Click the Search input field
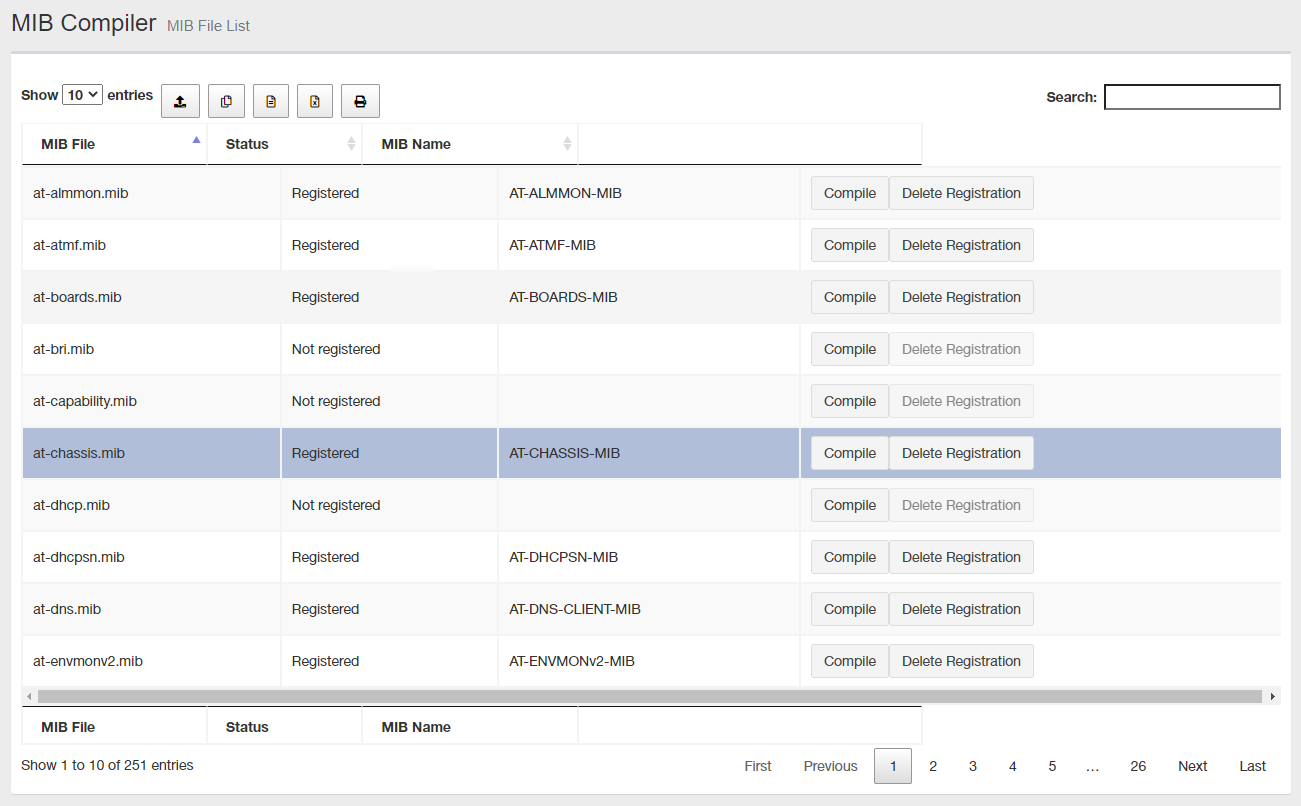The height and width of the screenshot is (806, 1301). pos(1191,97)
